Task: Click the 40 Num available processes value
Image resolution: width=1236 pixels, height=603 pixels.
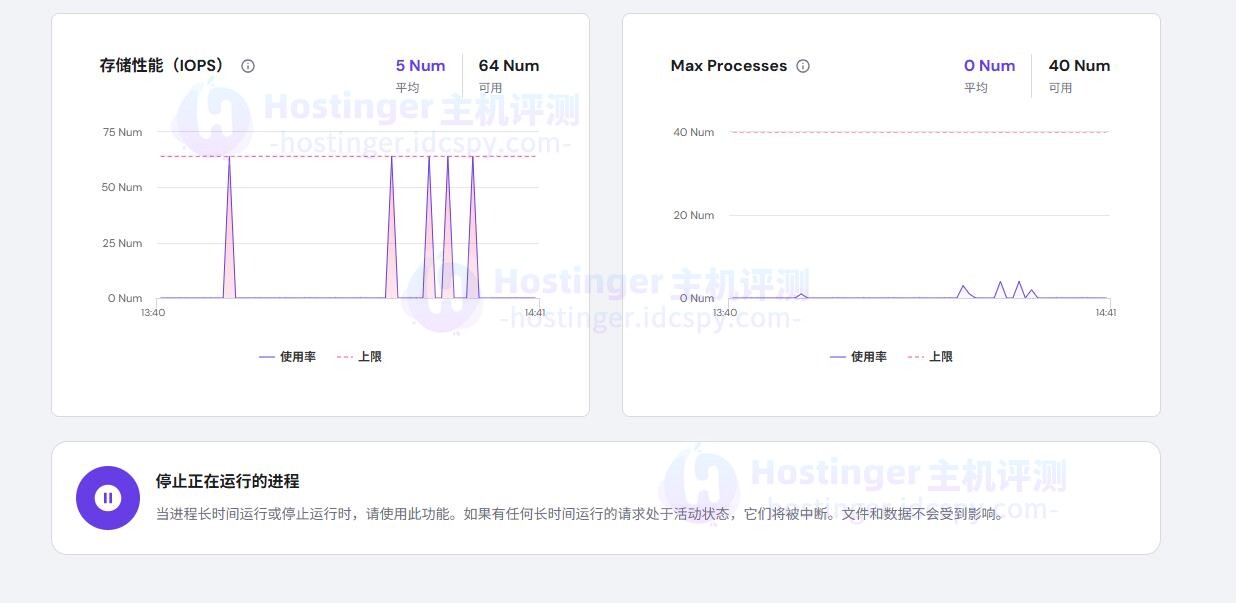Action: click(x=1079, y=66)
